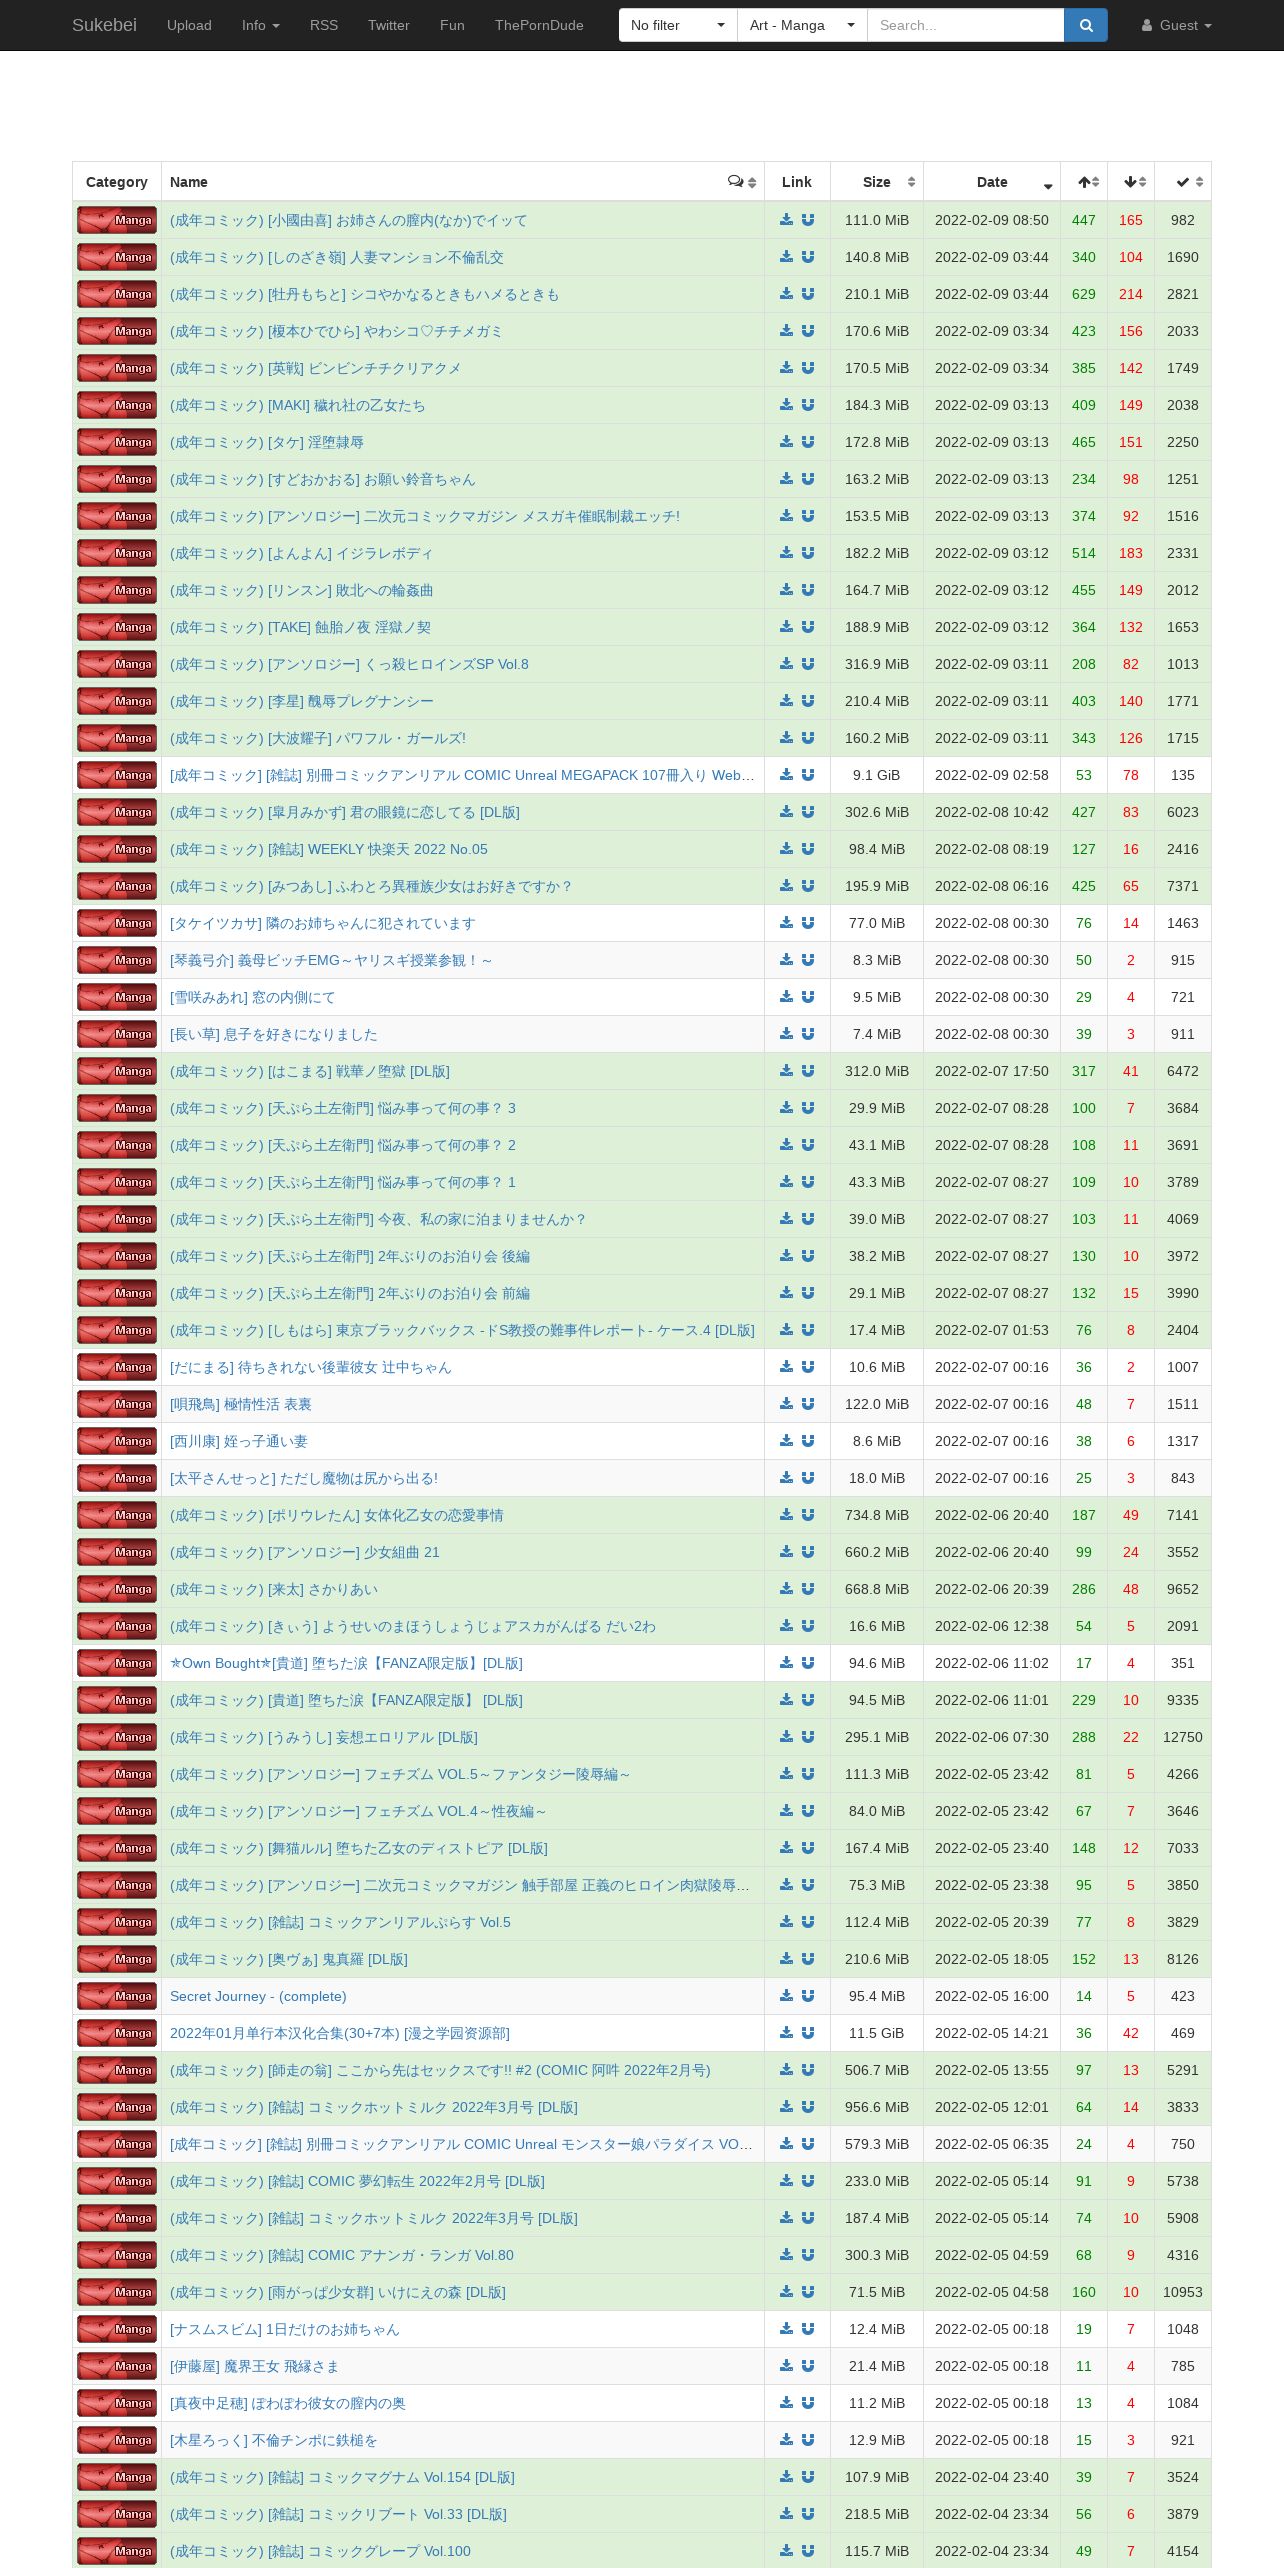The width and height of the screenshot is (1284, 2568).
Task: Click the size cell 668.8 MiB
Action: [x=877, y=1589]
